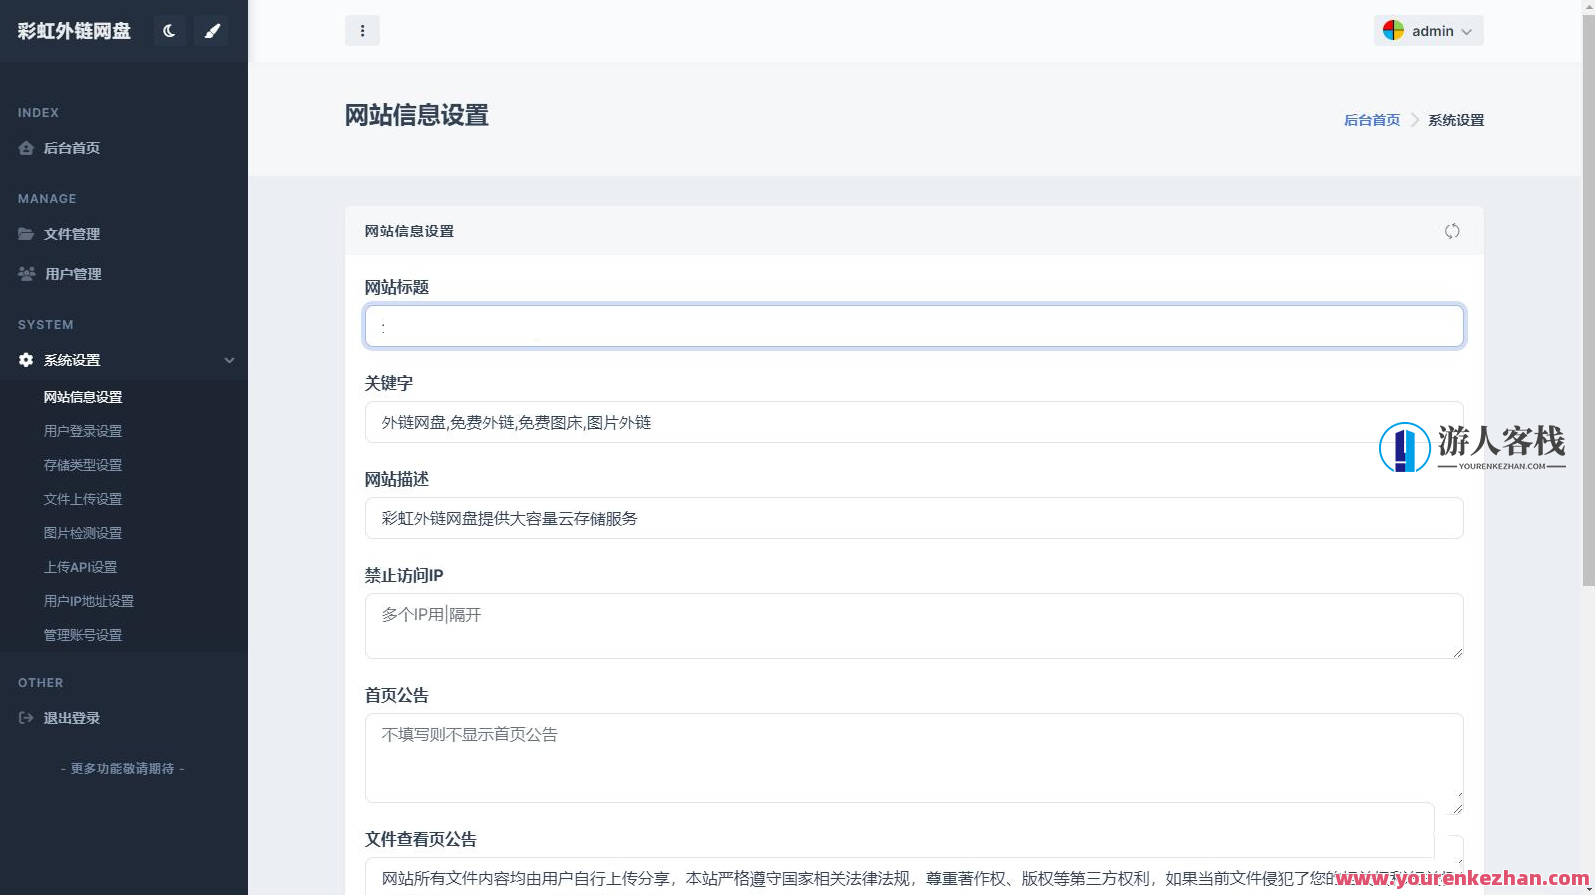The width and height of the screenshot is (1595, 895).
Task: Click the 禁止访问IP textarea
Action: click(x=914, y=626)
